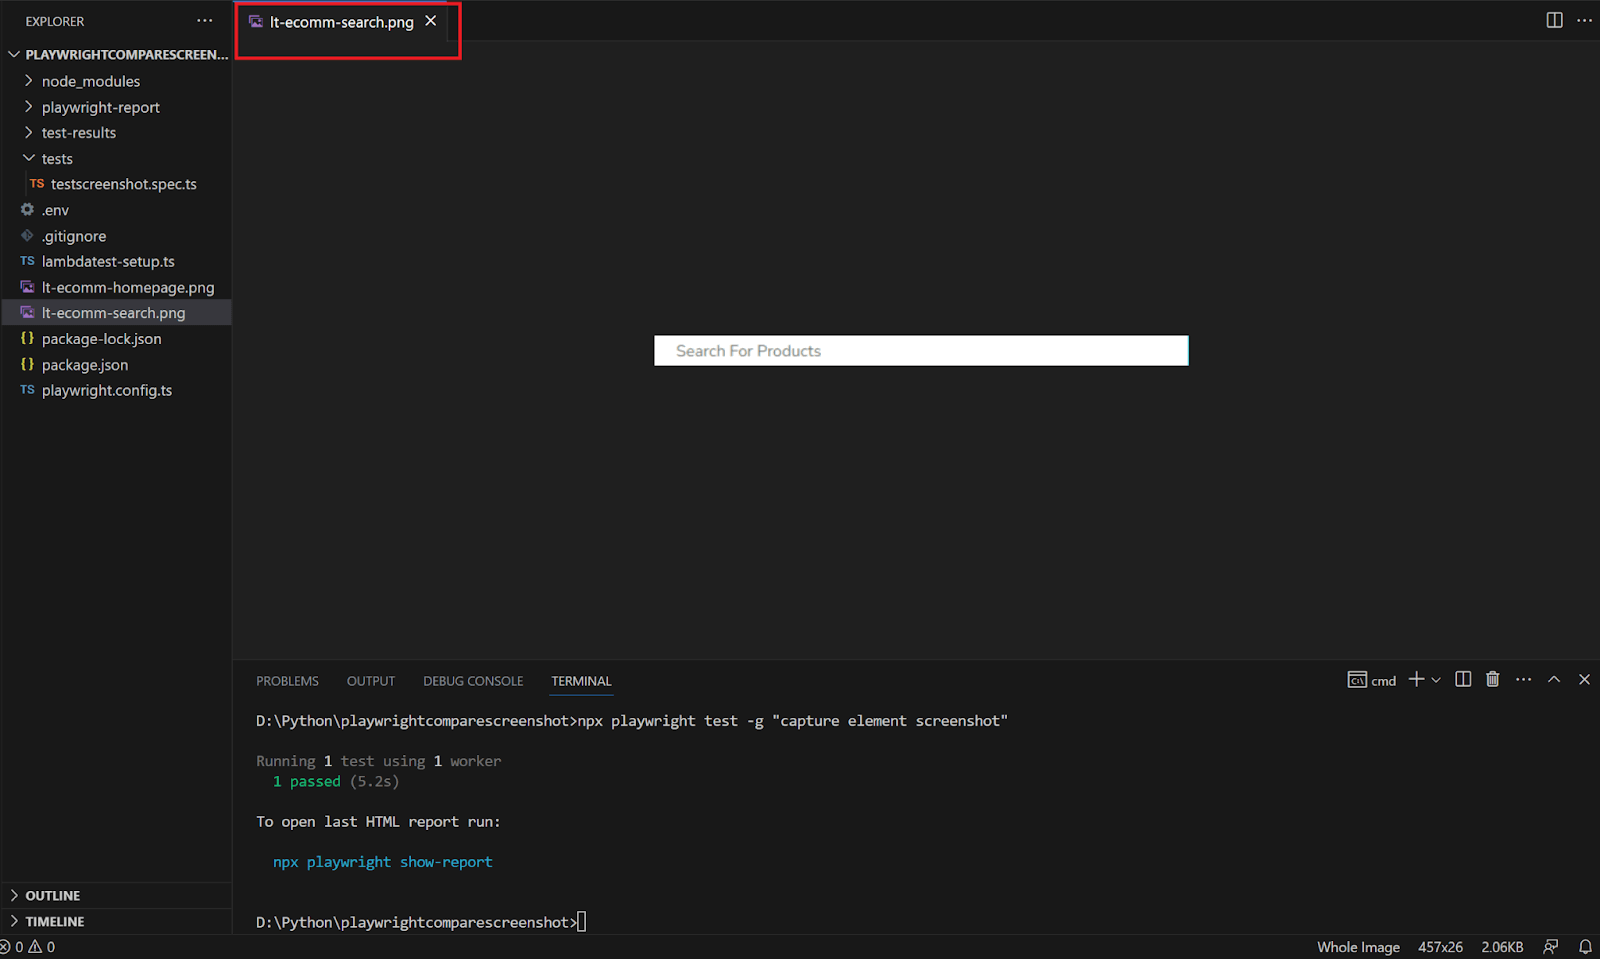Image resolution: width=1600 pixels, height=959 pixels.
Task: Open testscreenshot.spec.ts in the explorer
Action: pyautogui.click(x=123, y=184)
